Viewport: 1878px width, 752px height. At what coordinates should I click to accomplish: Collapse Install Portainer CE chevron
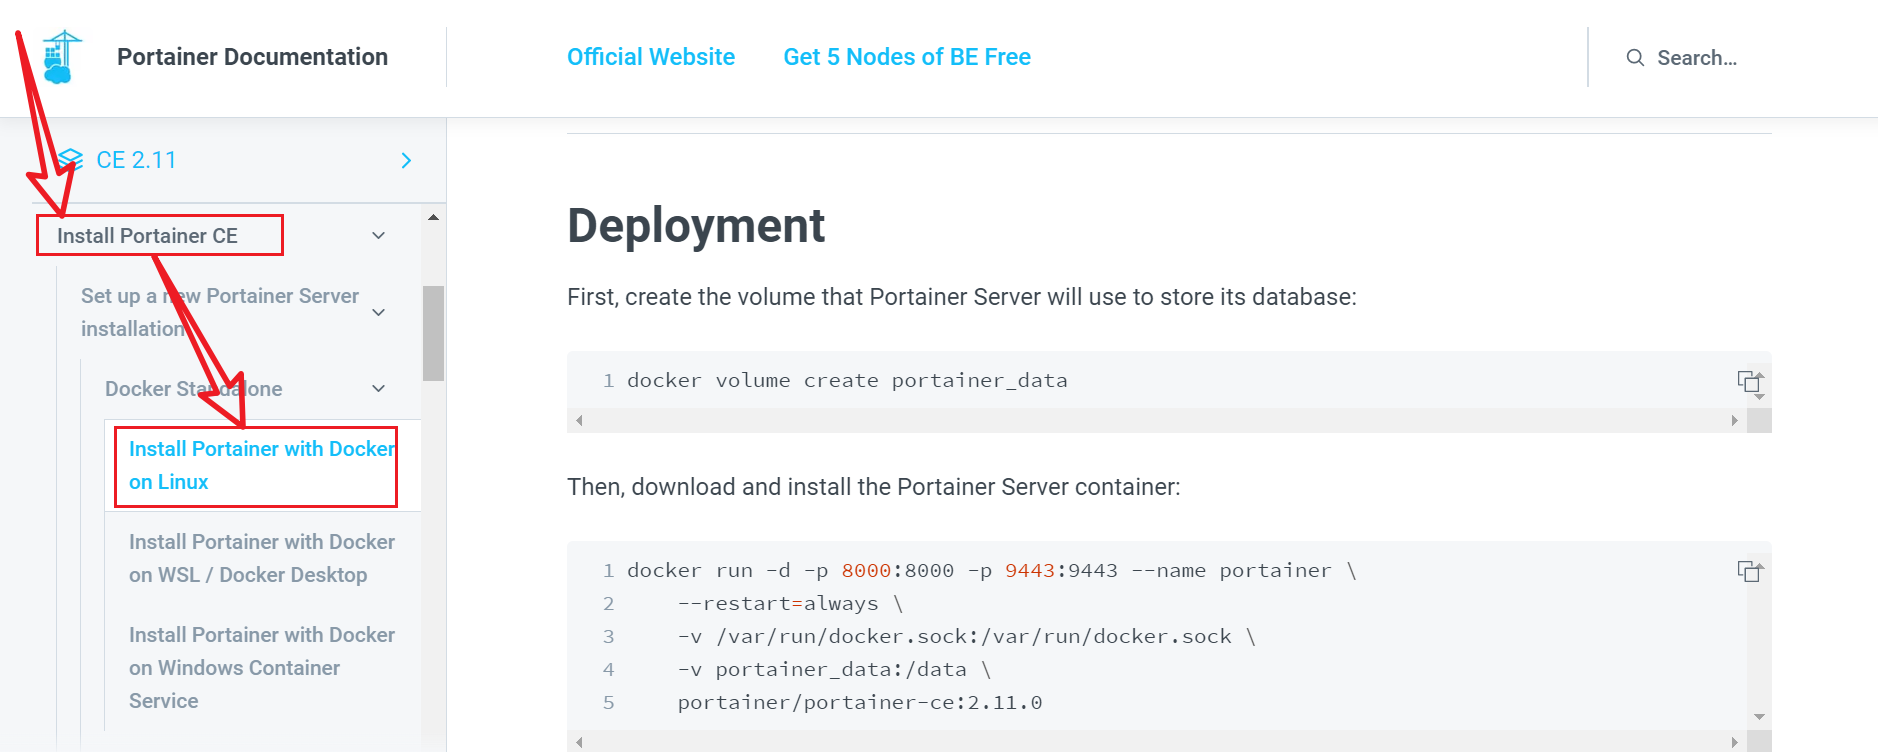(379, 236)
